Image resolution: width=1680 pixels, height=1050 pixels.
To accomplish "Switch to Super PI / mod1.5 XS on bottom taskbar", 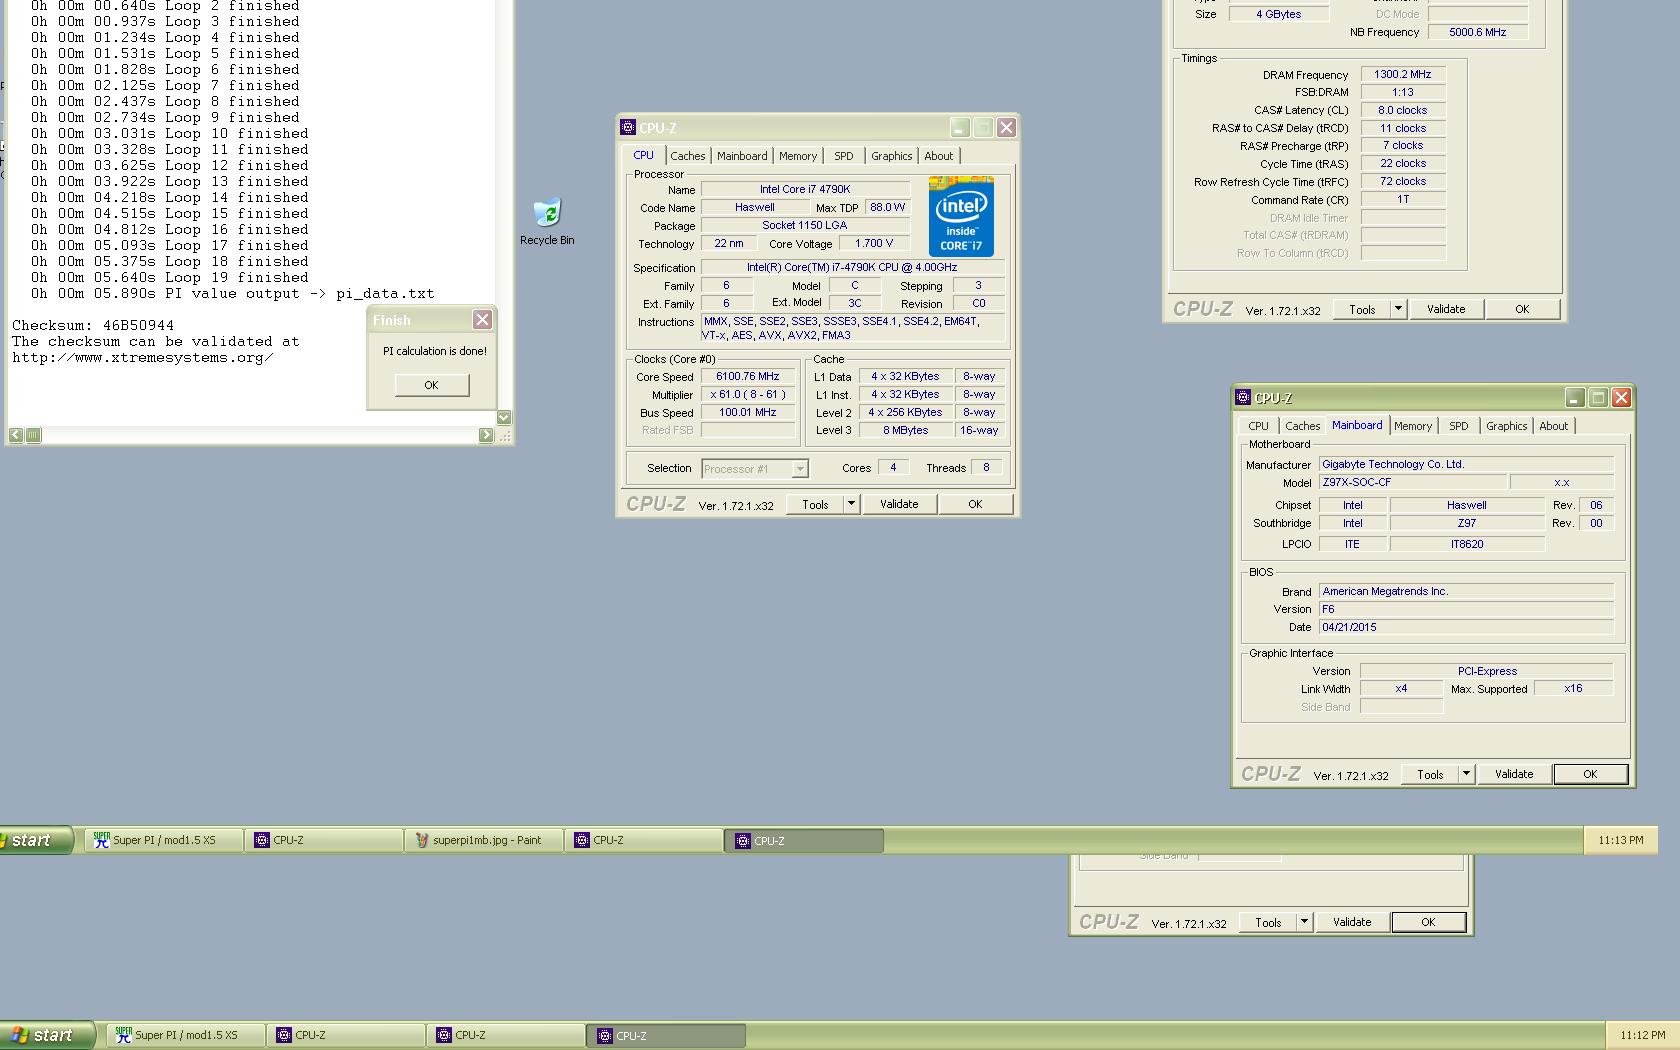I will [x=187, y=1035].
